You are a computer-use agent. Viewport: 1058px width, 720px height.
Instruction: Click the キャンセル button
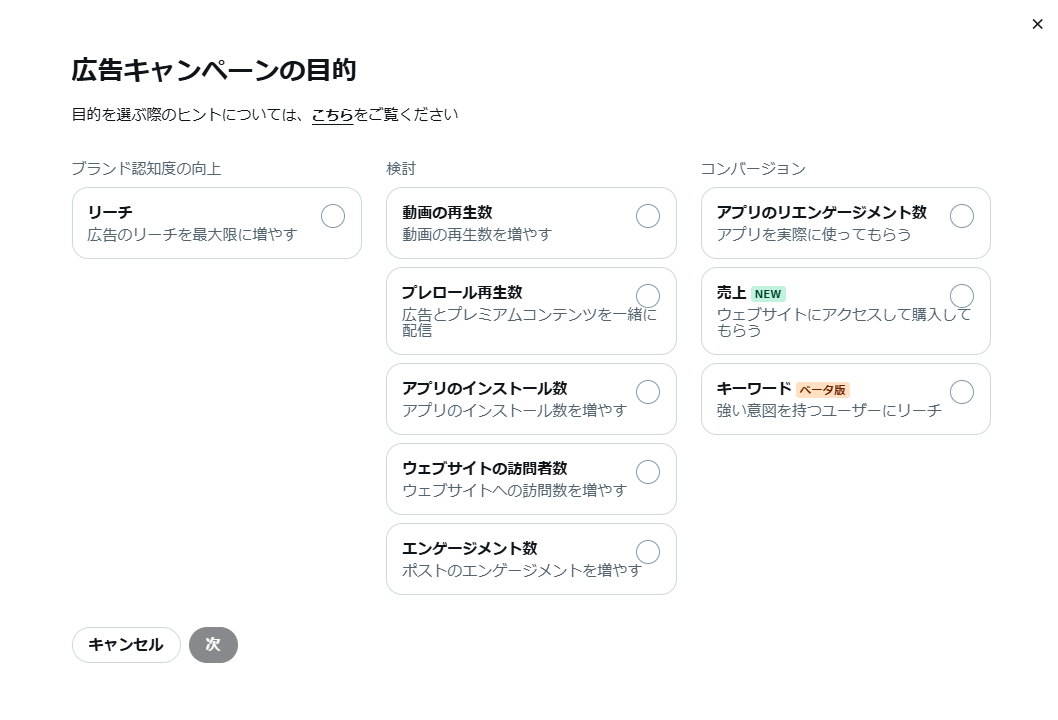tap(126, 645)
